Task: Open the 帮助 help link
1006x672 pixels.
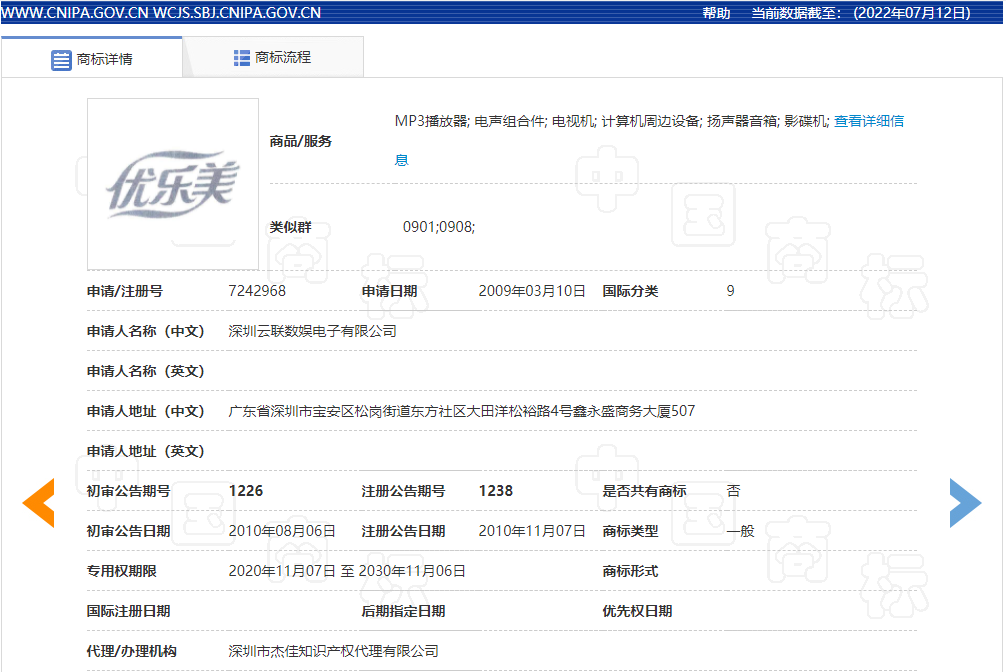Action: click(x=716, y=13)
